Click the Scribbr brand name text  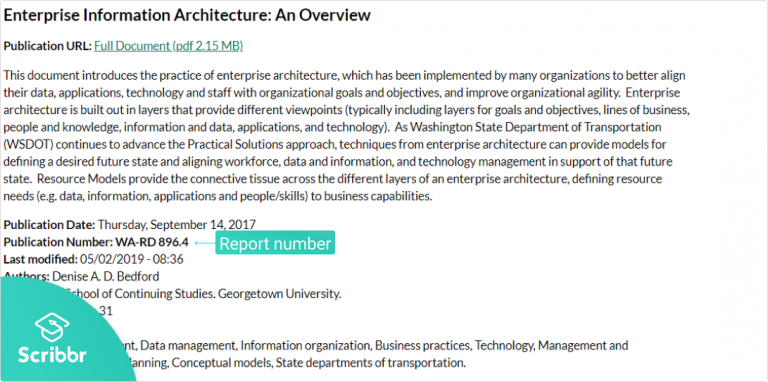(x=52, y=355)
